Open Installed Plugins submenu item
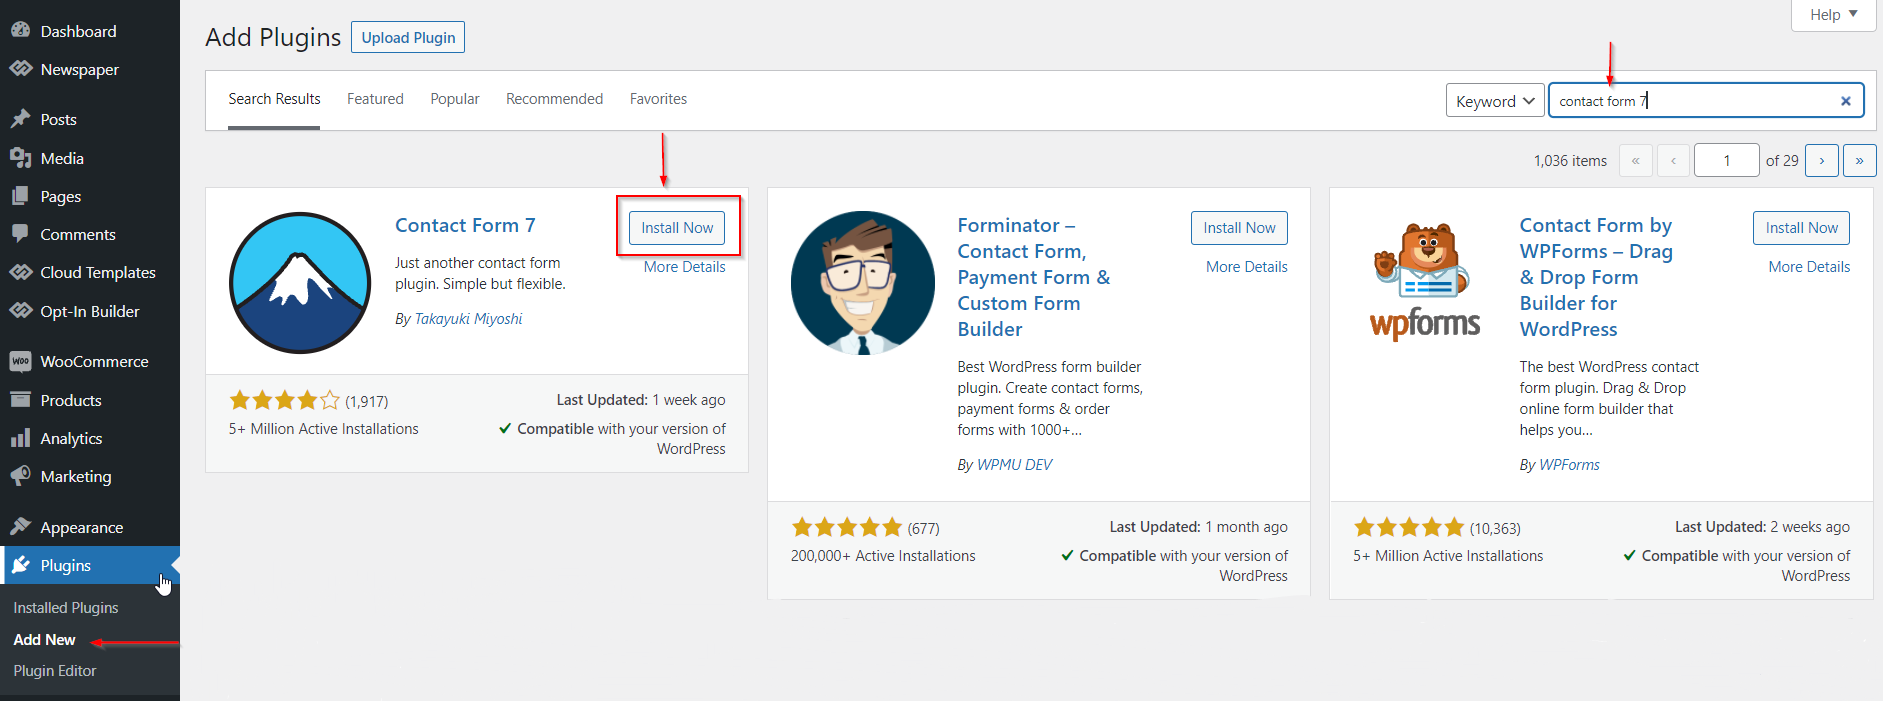1883x701 pixels. click(66, 608)
